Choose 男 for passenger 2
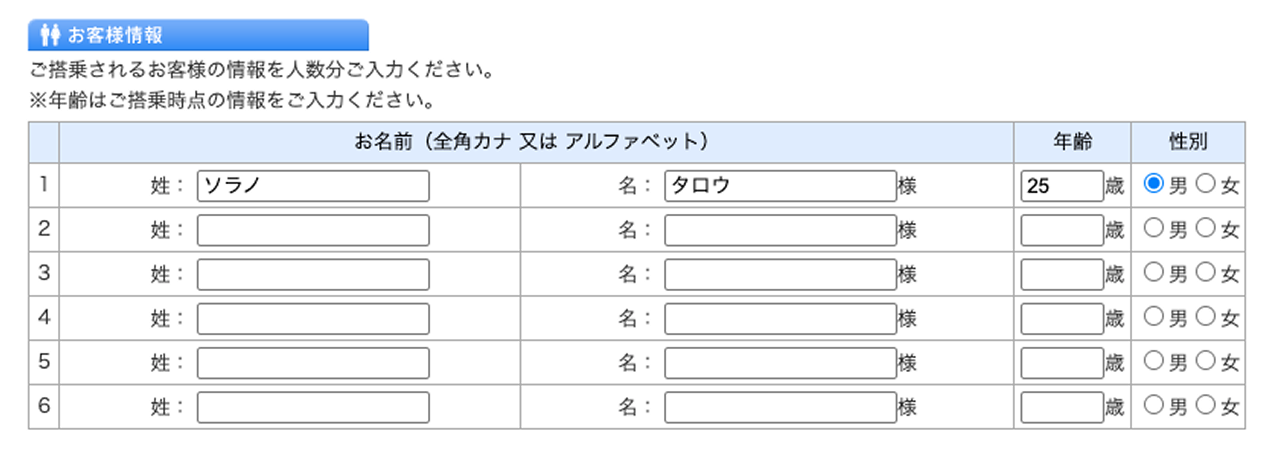 point(1154,228)
